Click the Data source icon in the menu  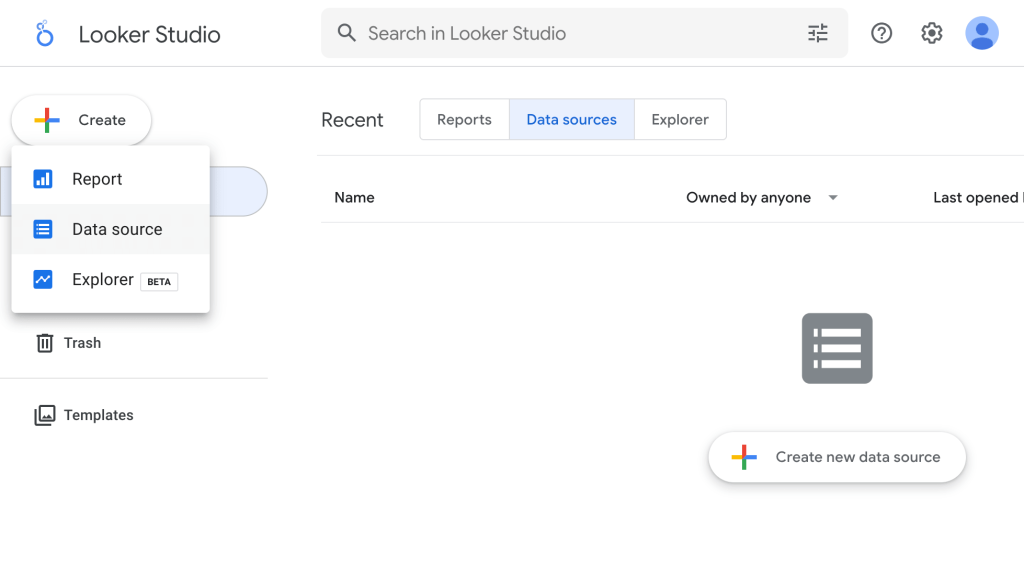[44, 229]
